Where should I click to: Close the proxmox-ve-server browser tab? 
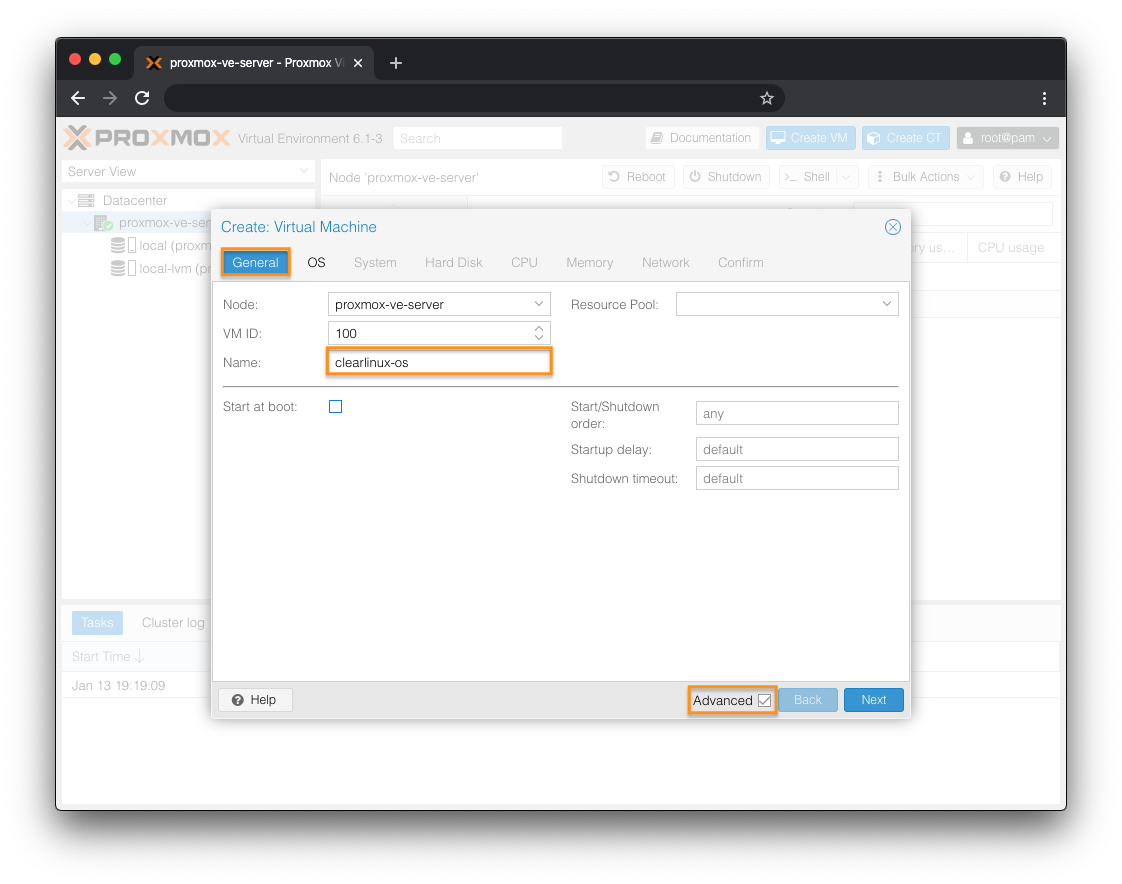(x=358, y=63)
